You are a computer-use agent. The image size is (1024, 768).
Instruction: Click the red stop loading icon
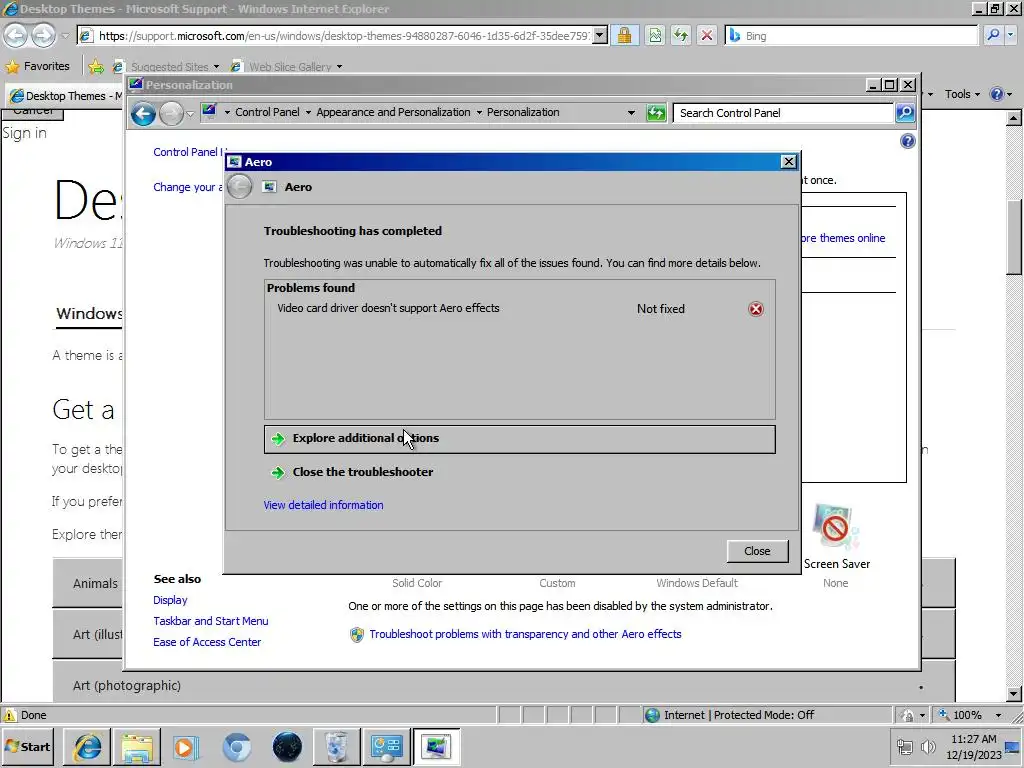[x=707, y=35]
